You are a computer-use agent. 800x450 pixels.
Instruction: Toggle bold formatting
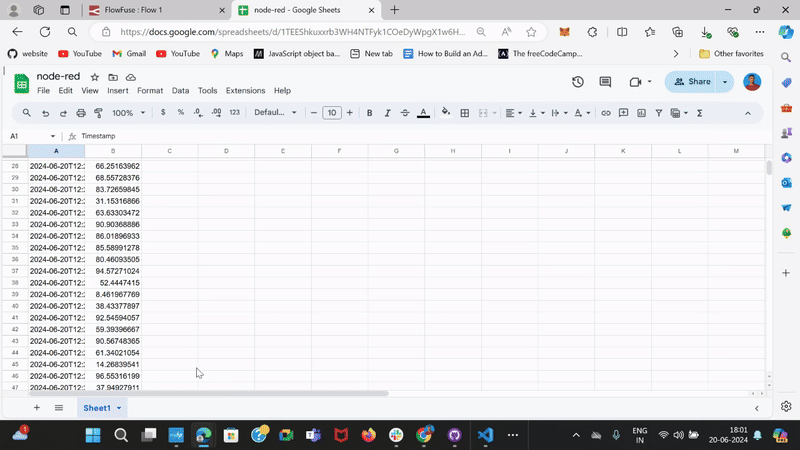coord(369,113)
